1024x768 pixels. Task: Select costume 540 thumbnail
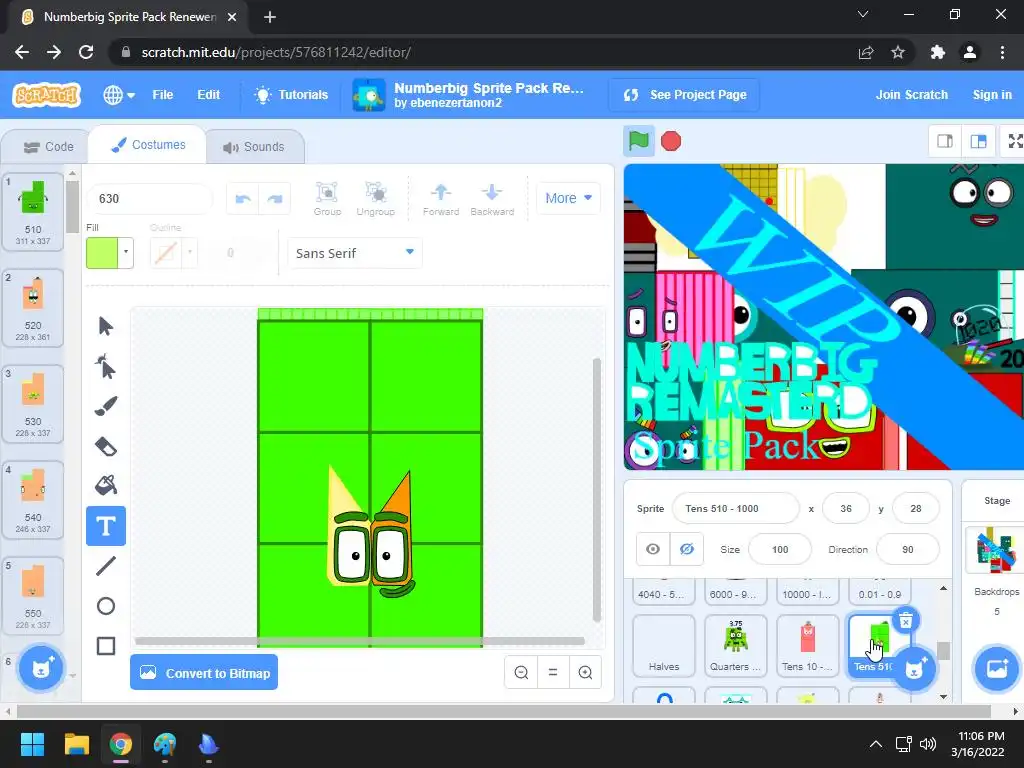click(33, 500)
